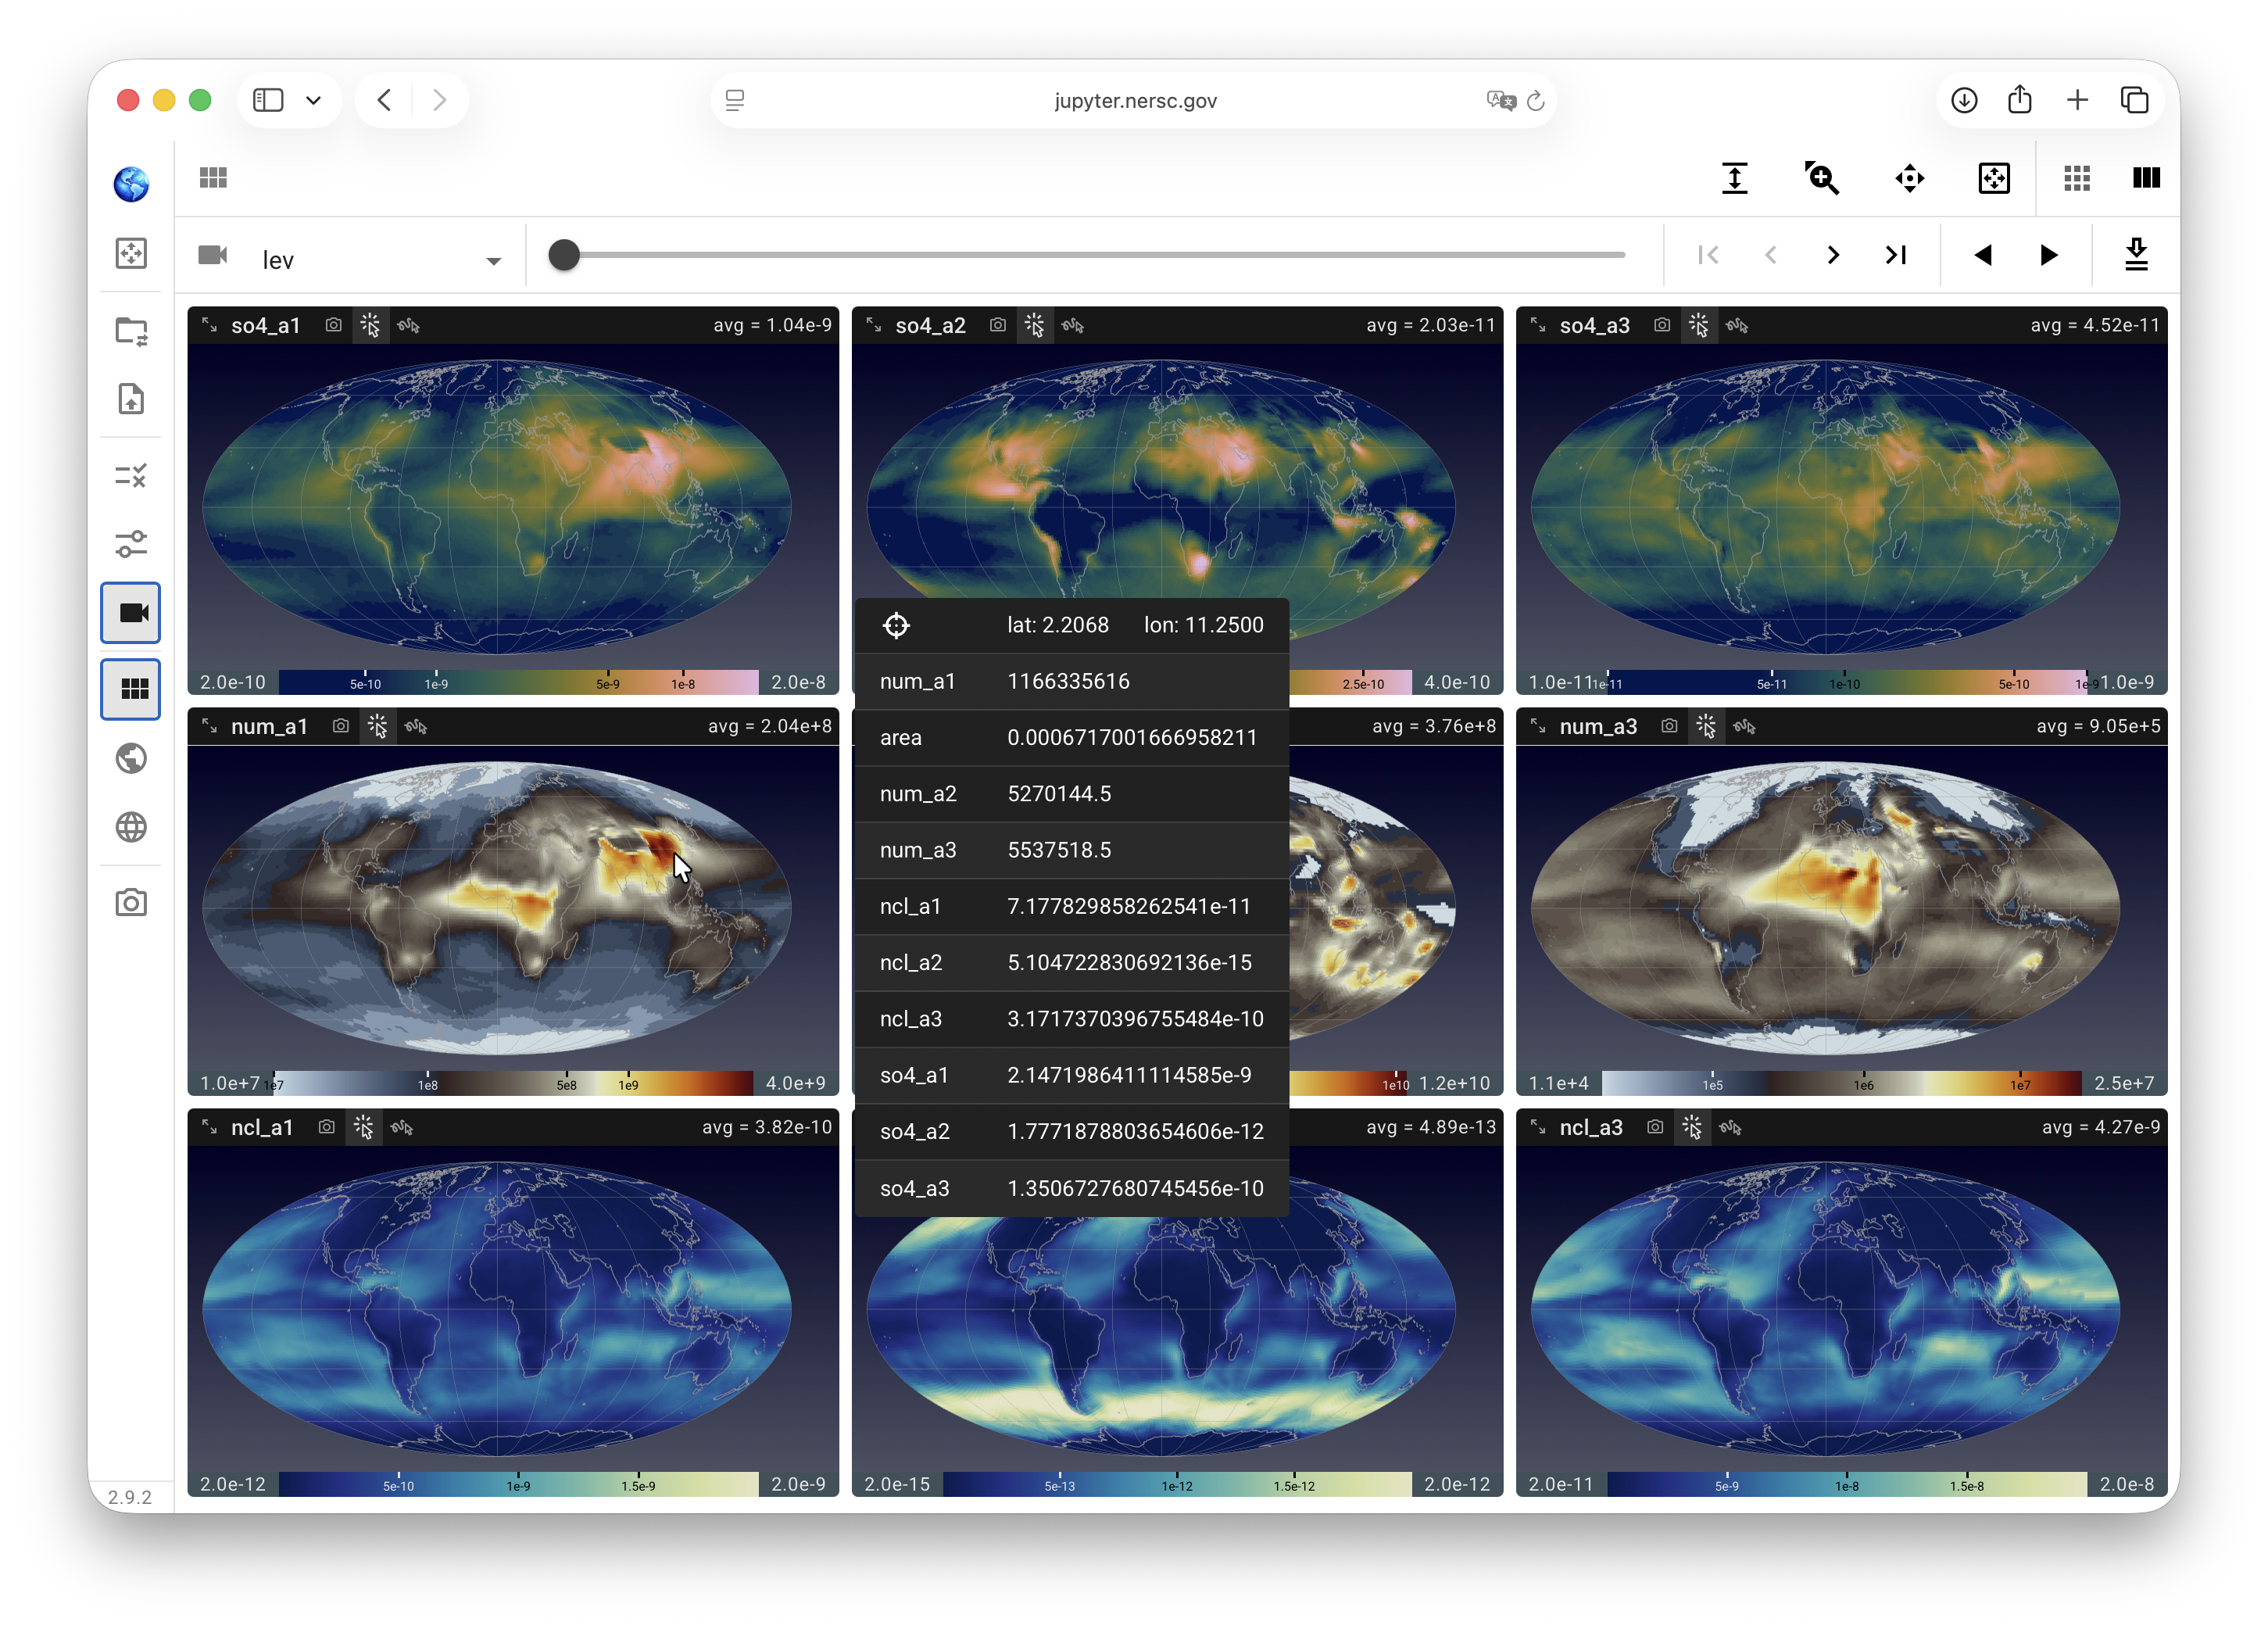Show the browser downloads
This screenshot has height=1629, width=2268.
1963,100
